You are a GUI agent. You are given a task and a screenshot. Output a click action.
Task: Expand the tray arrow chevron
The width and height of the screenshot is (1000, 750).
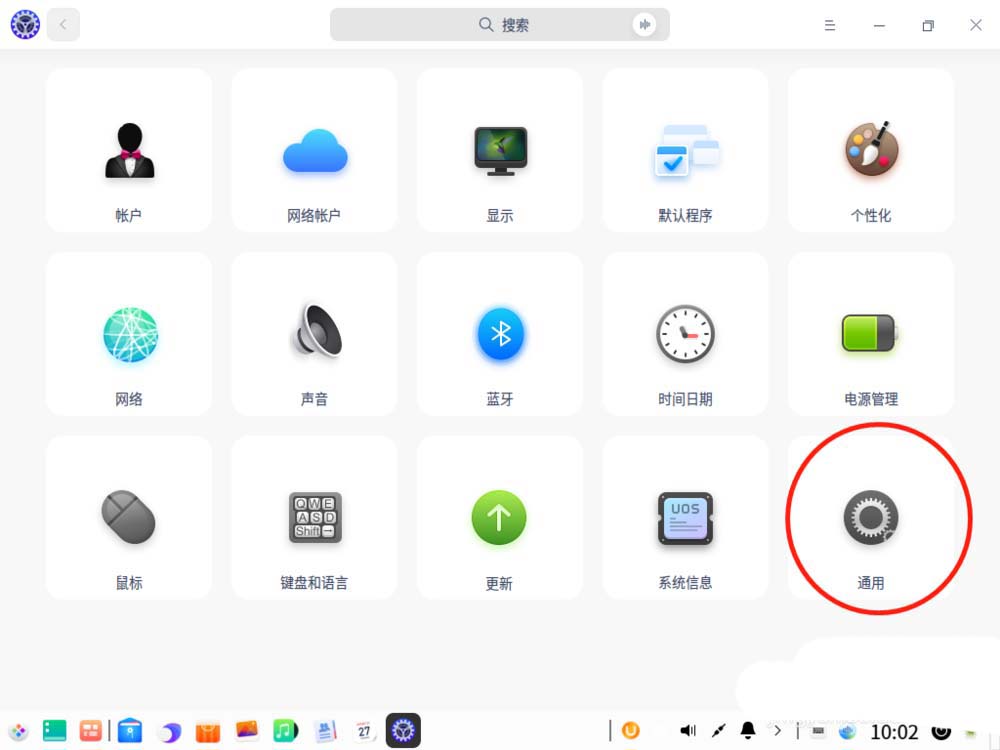[x=777, y=730]
